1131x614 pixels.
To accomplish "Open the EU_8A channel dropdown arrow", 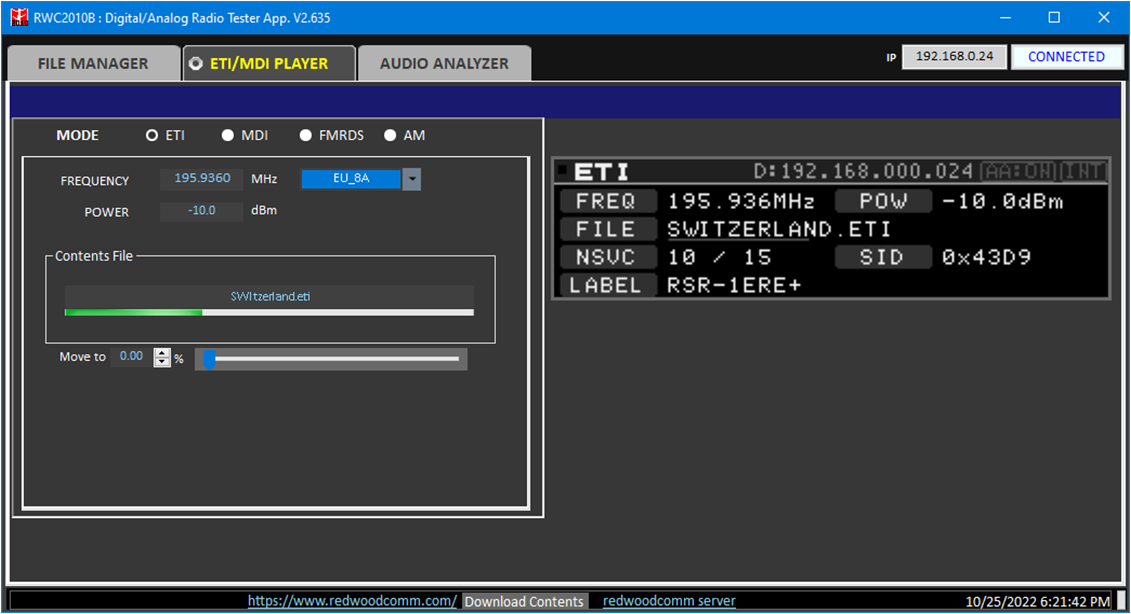I will (411, 179).
